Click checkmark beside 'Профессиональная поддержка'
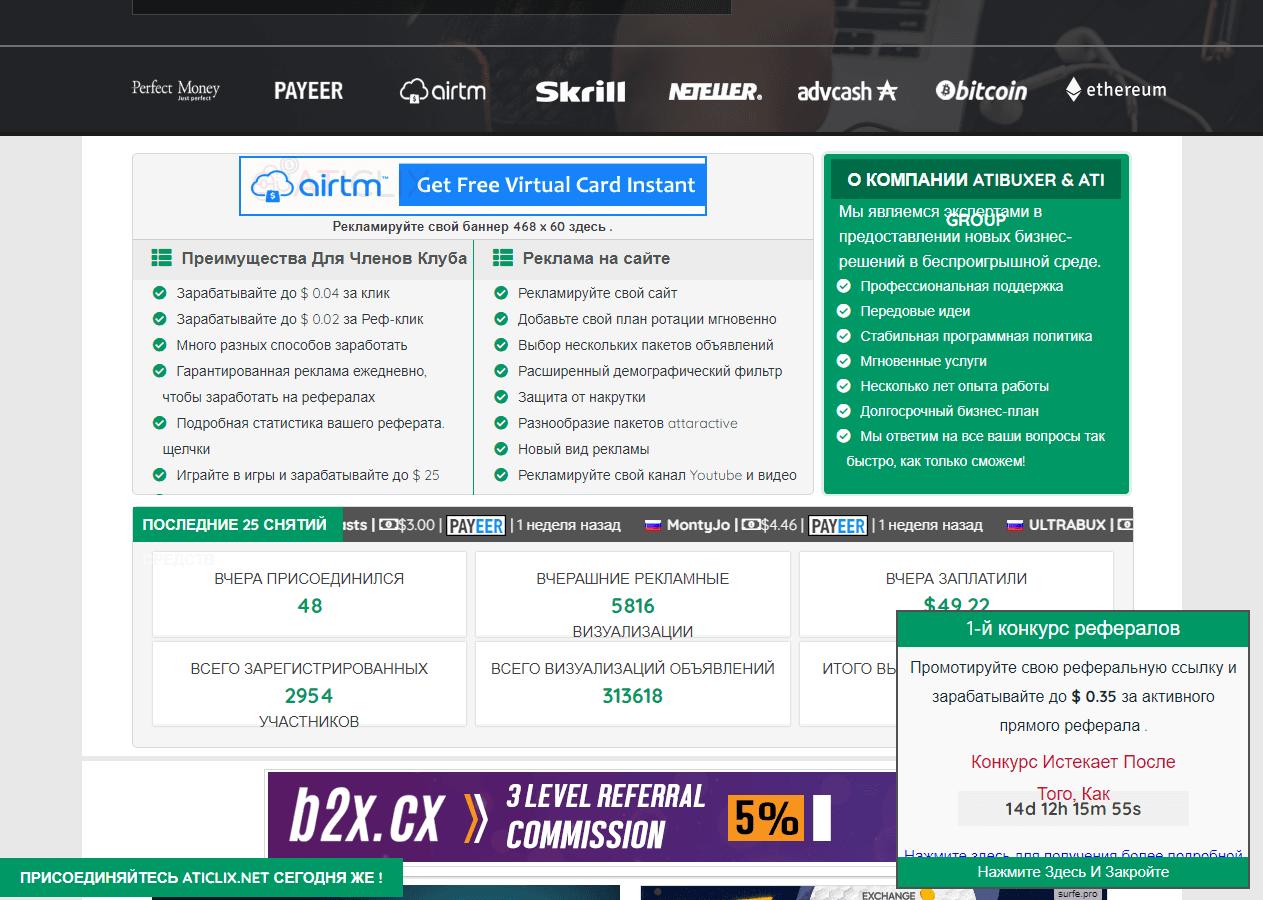This screenshot has height=900, width=1263. tap(843, 286)
